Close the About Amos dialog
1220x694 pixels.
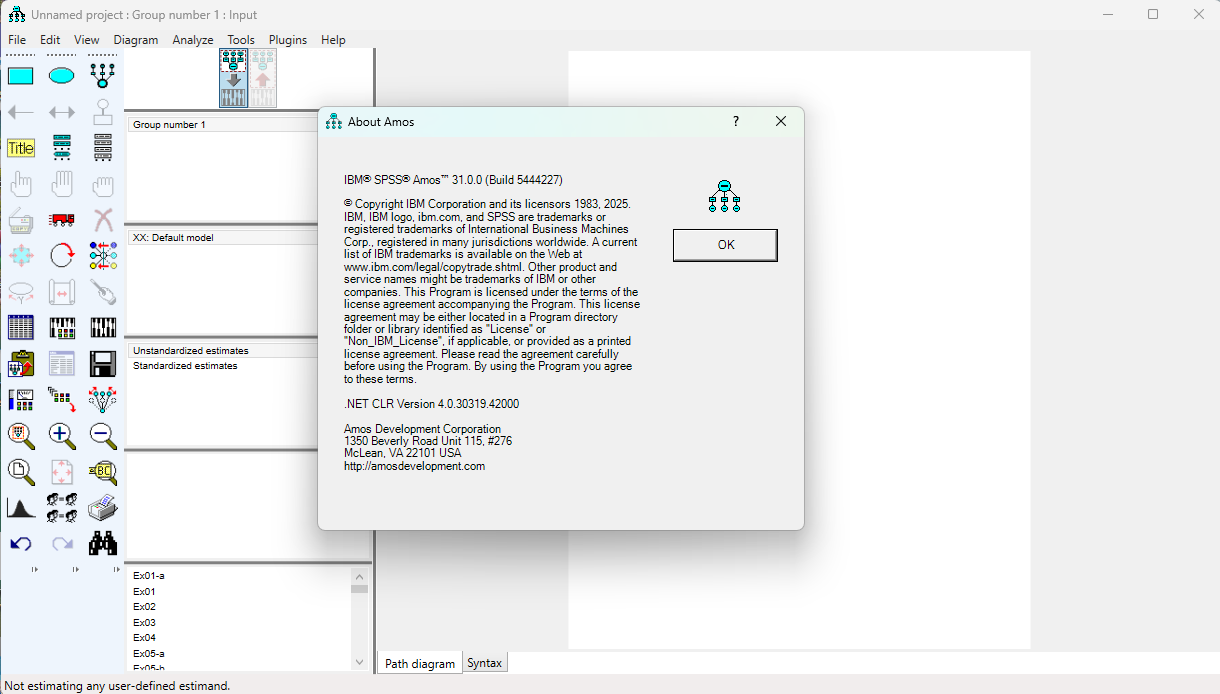click(781, 121)
